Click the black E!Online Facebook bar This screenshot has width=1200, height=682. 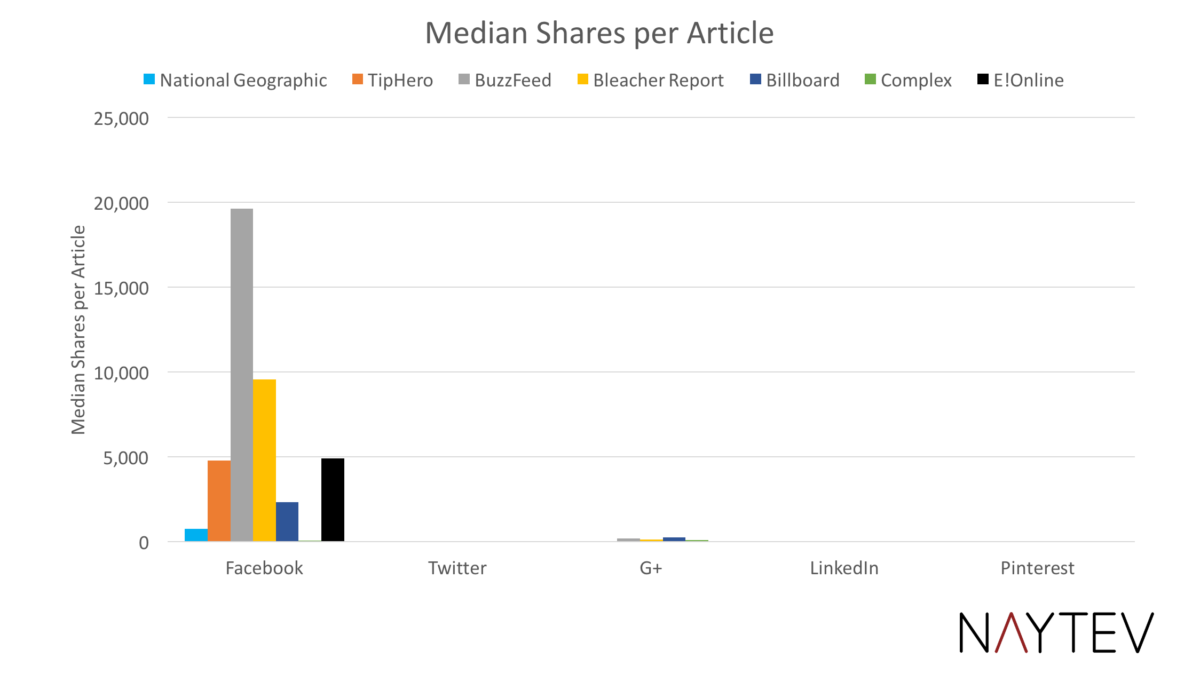[332, 500]
